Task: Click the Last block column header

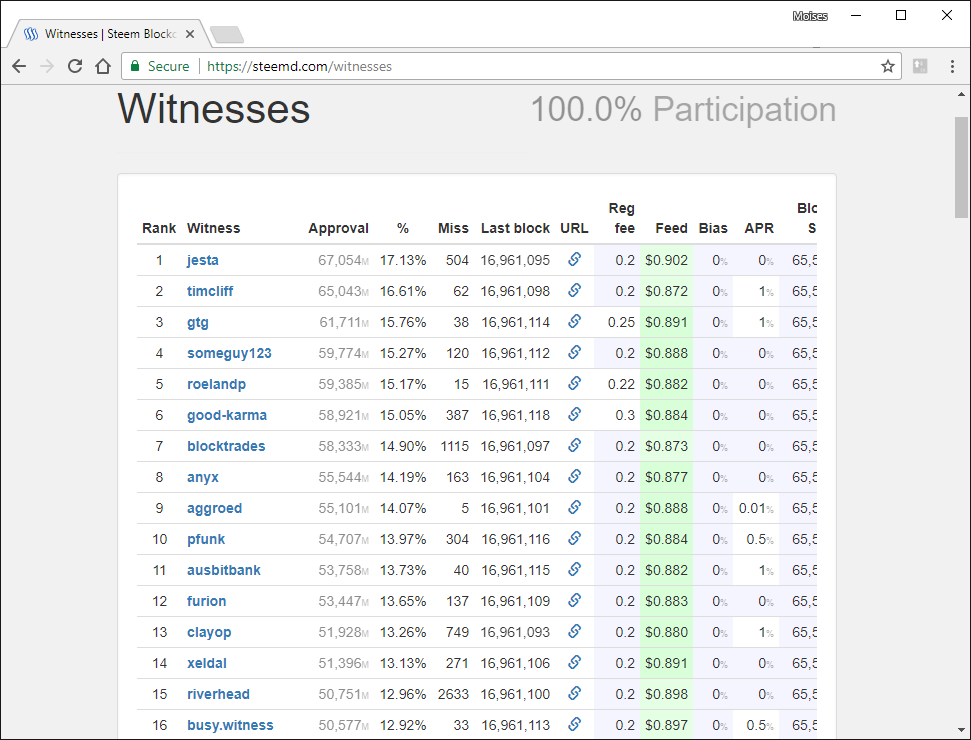Action: click(515, 229)
